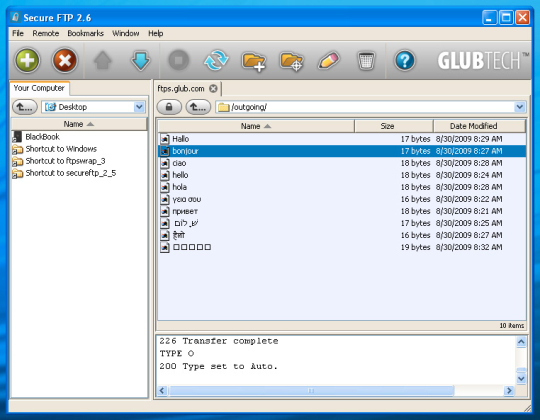Open the Bookmarks menu
The image size is (540, 420).
pos(85,33)
